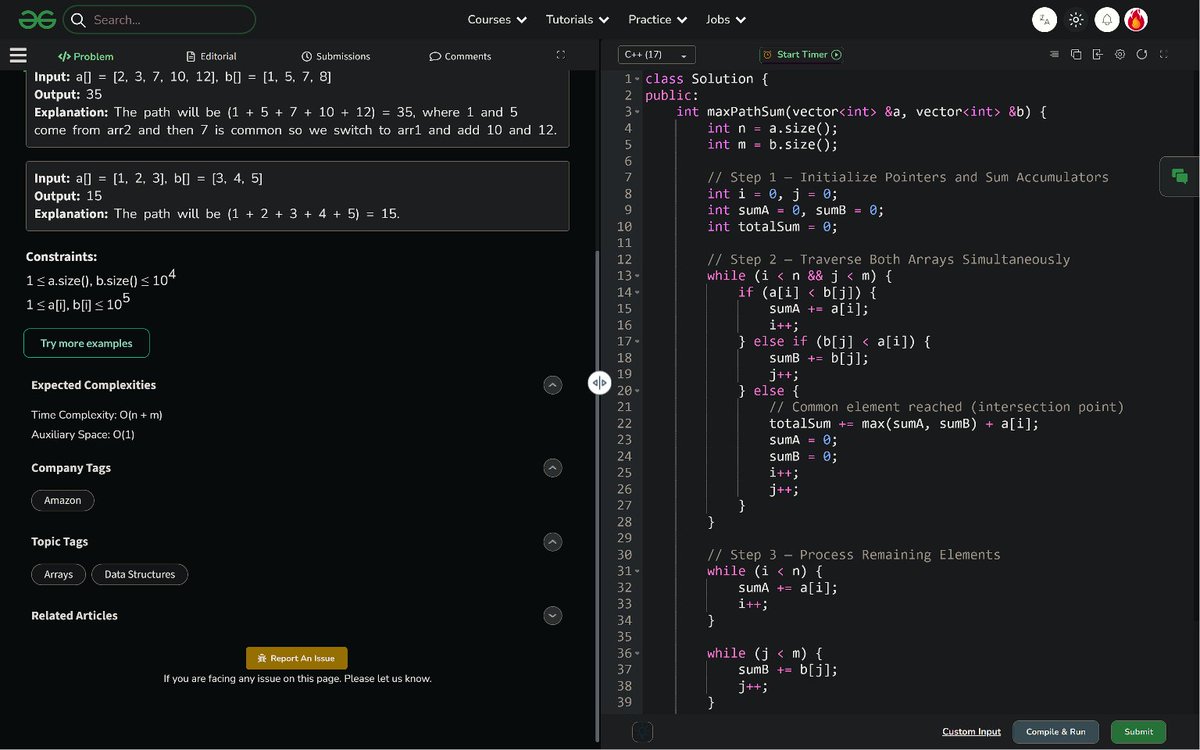Open the Practice dropdown menu

tap(657, 19)
